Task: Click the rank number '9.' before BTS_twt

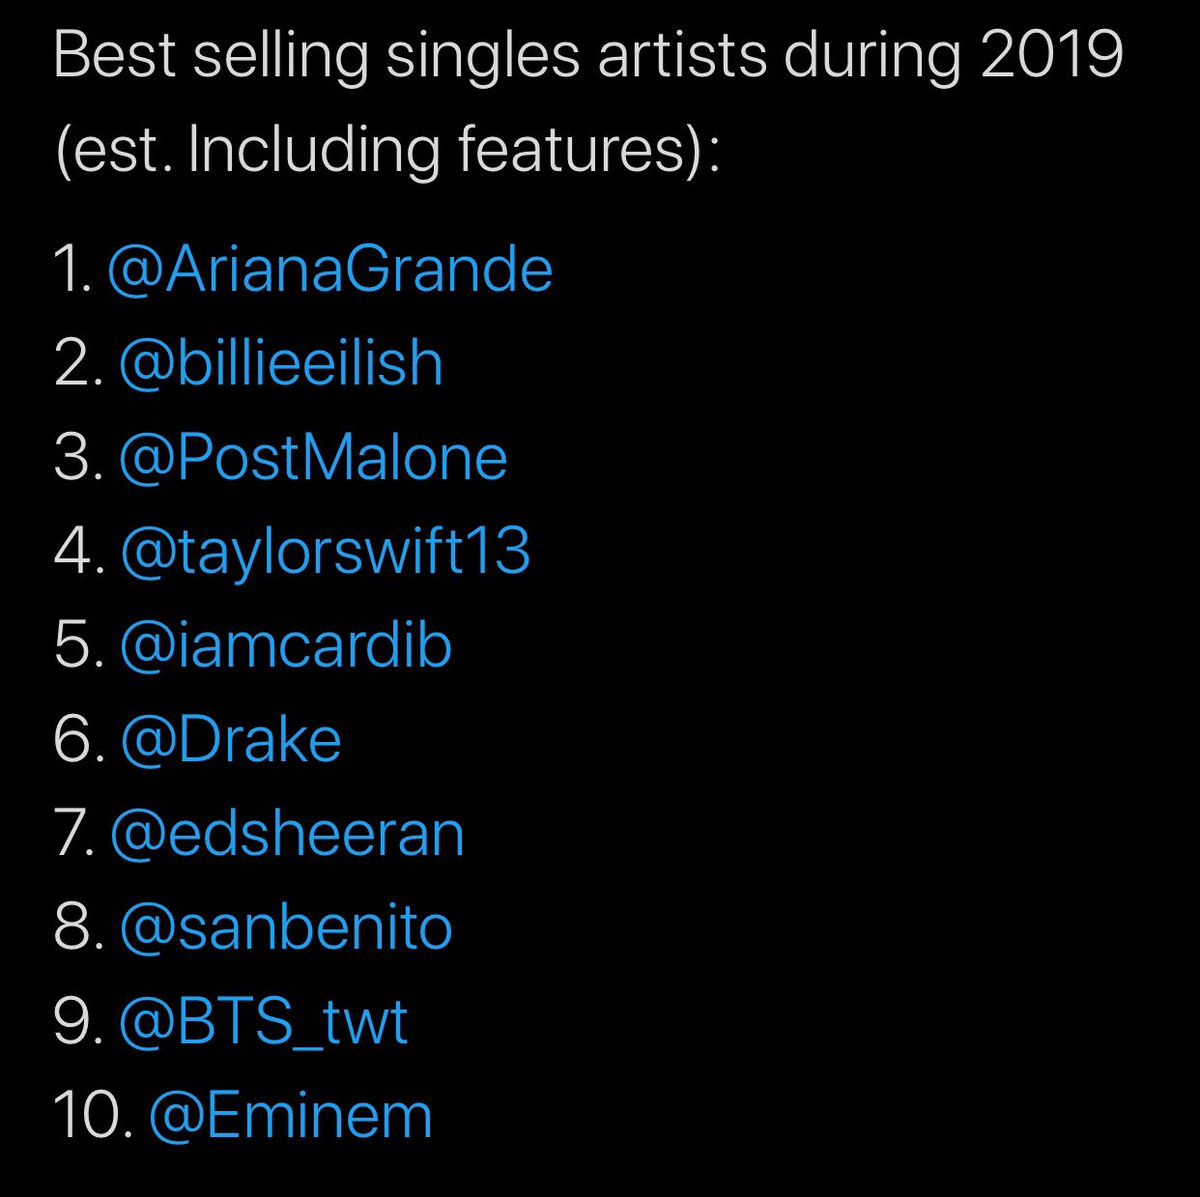Action: pyautogui.click(x=79, y=1023)
